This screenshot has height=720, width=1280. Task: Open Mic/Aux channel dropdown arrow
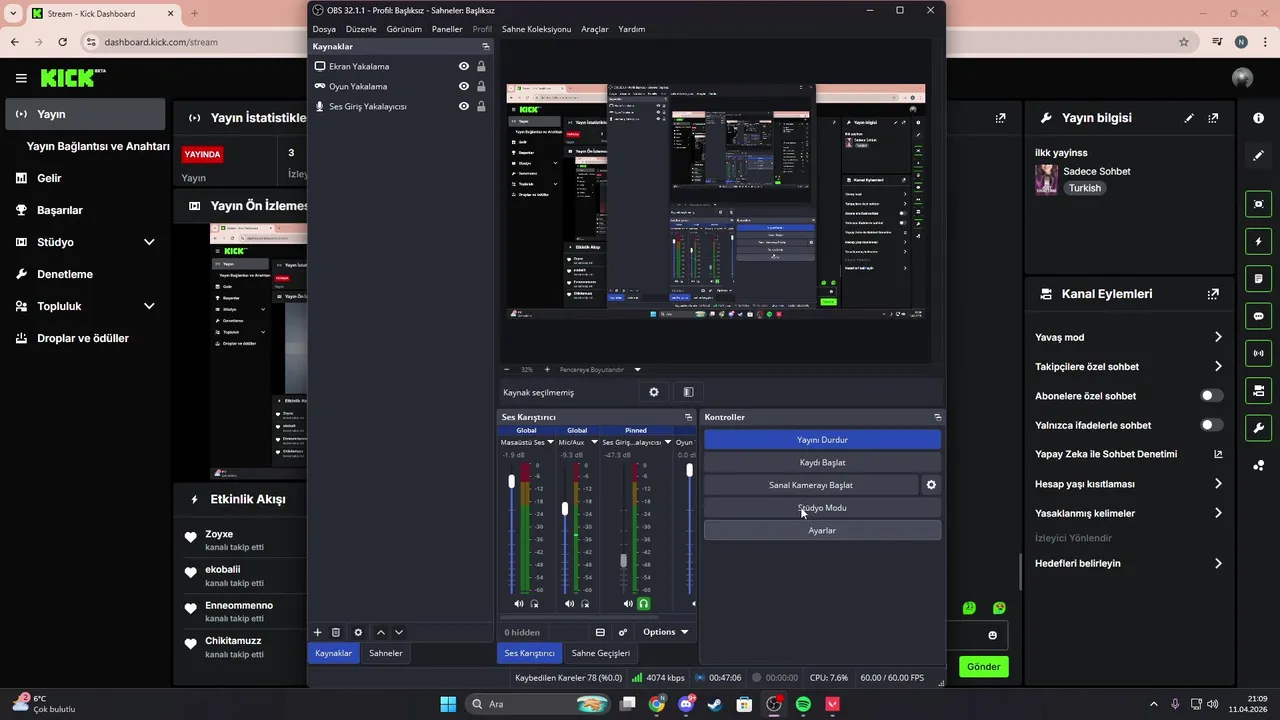tap(594, 442)
